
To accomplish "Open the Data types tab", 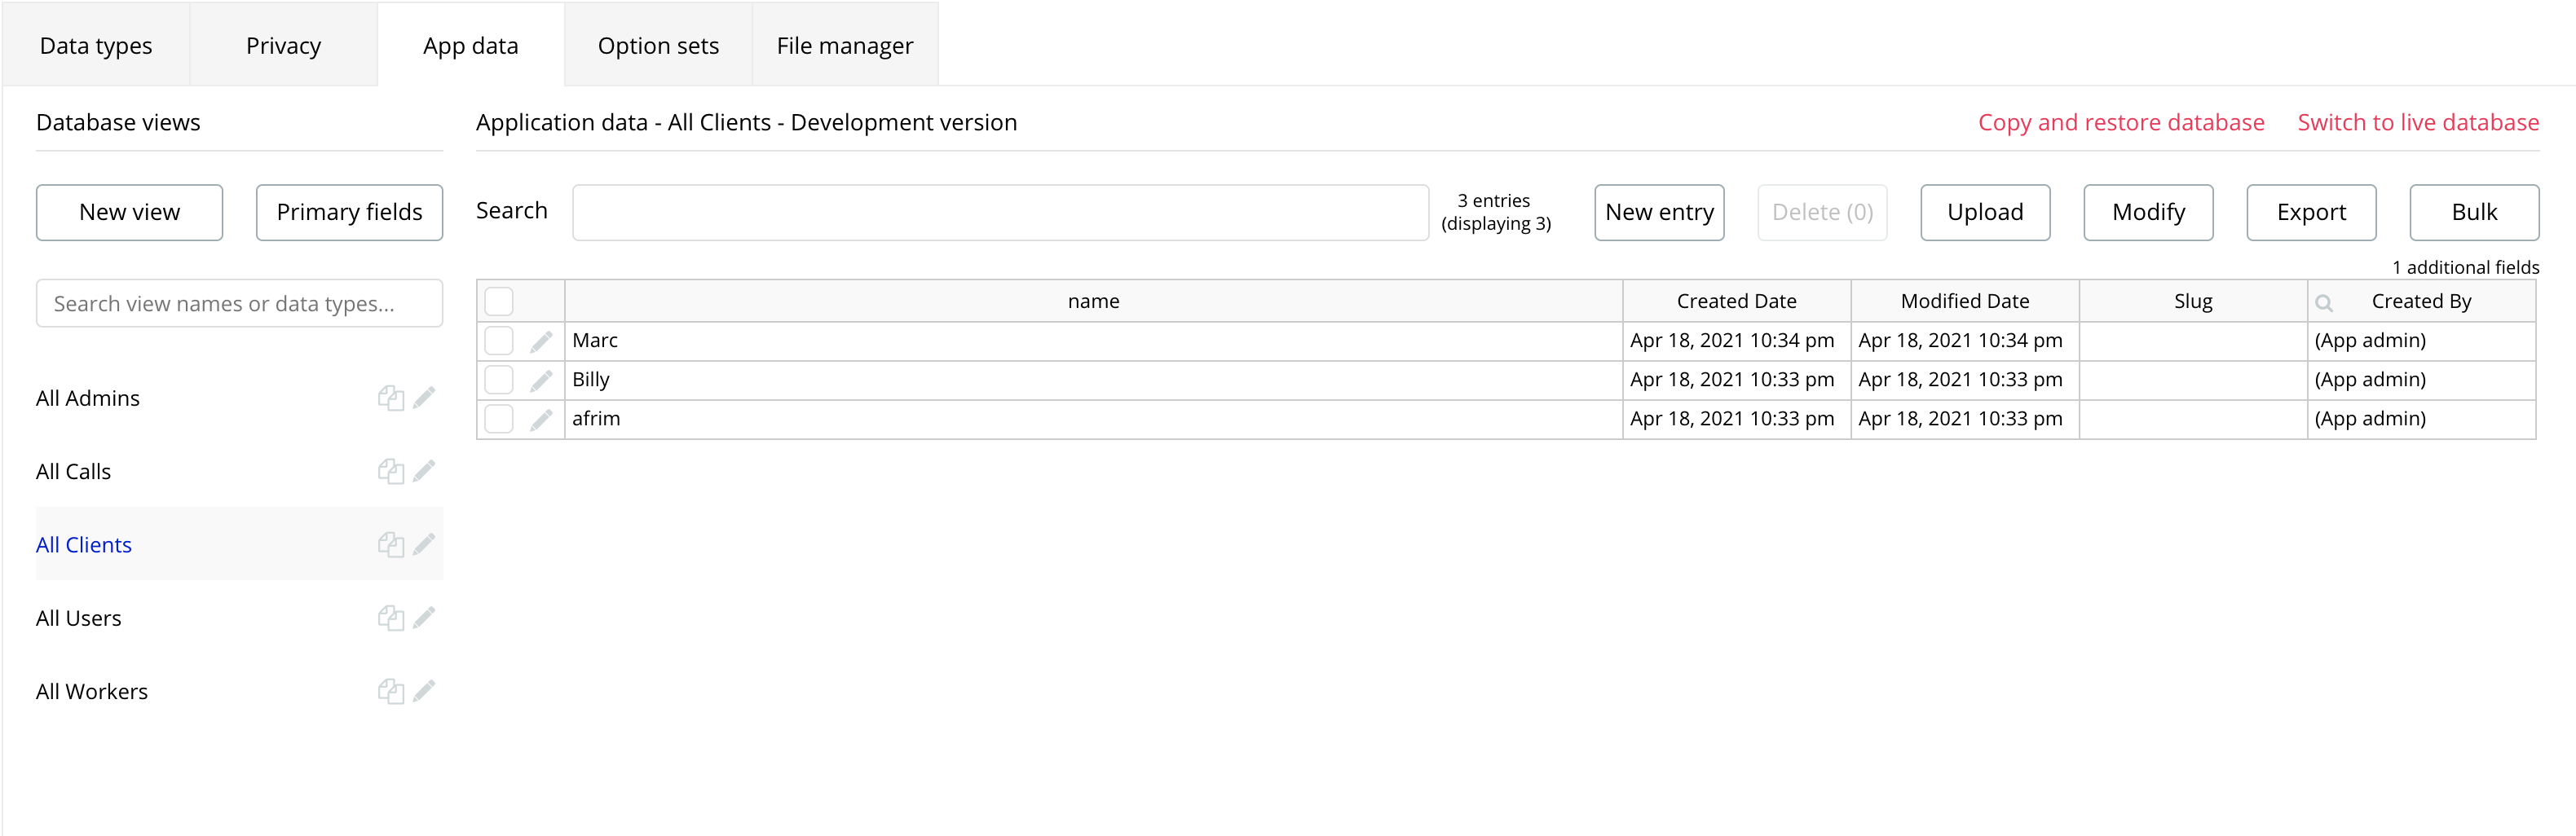I will pos(96,46).
